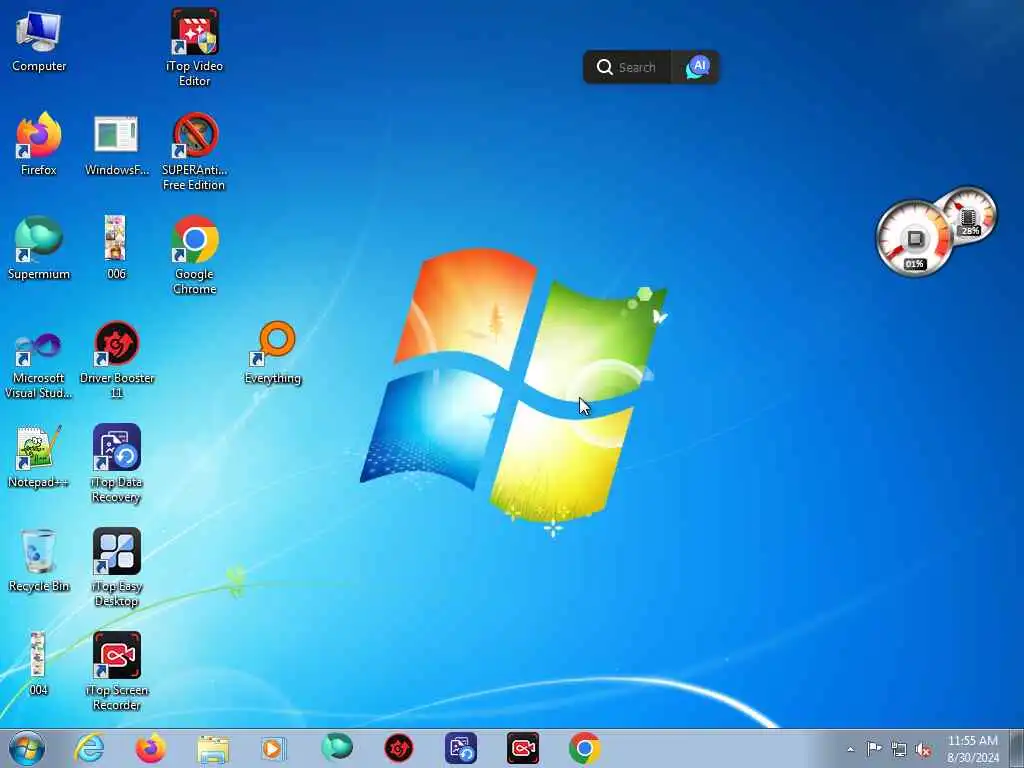Launch Supermium from the taskbar
Viewport: 1024px width, 768px height.
(337, 748)
